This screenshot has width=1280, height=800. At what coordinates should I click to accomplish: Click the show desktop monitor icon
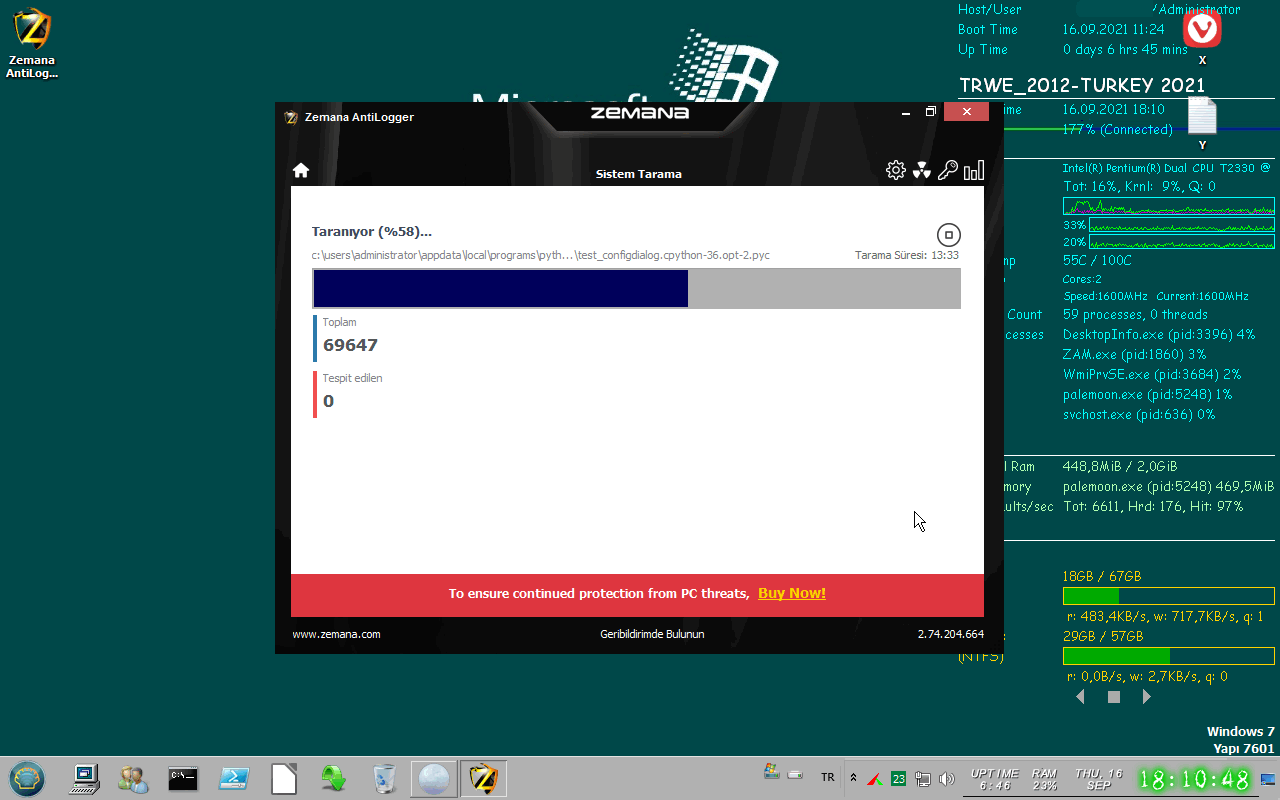pyautogui.click(x=1268, y=778)
